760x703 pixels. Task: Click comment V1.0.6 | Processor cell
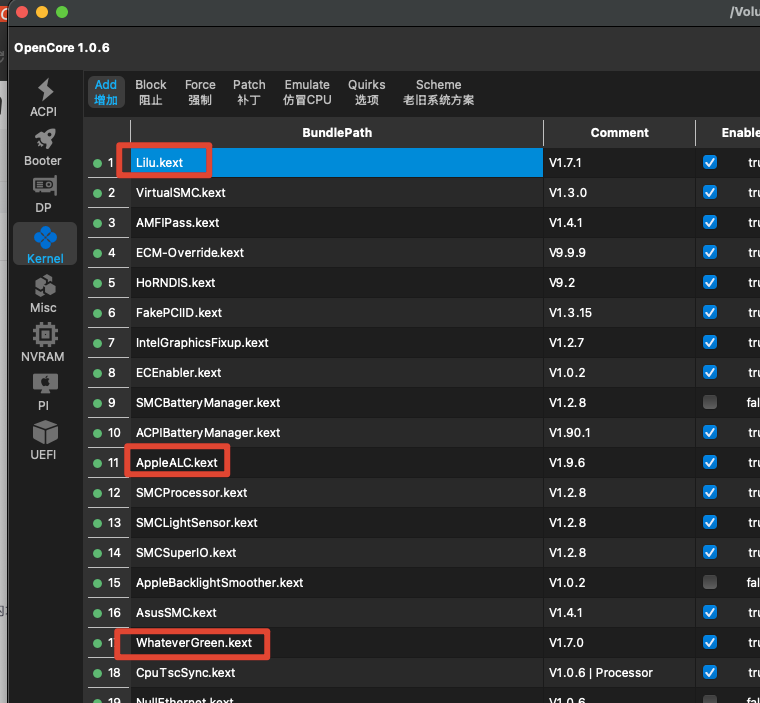[619, 673]
